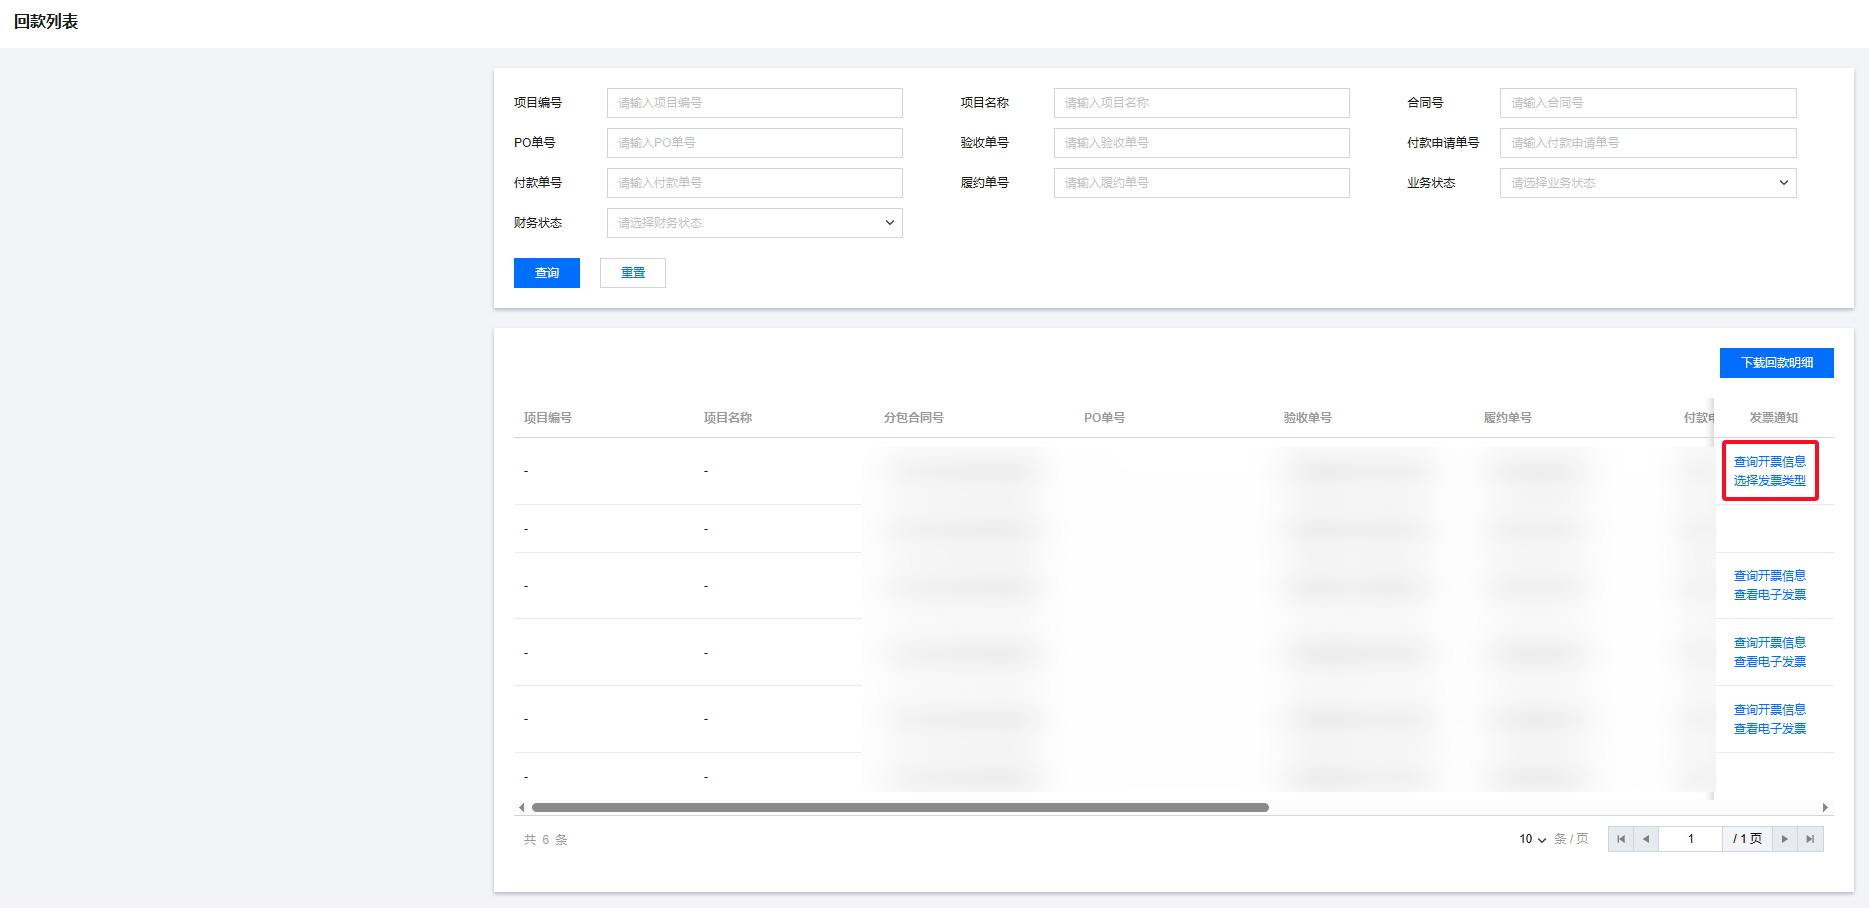Focus the 项目编号 input field
The image size is (1869, 908).
(x=754, y=103)
